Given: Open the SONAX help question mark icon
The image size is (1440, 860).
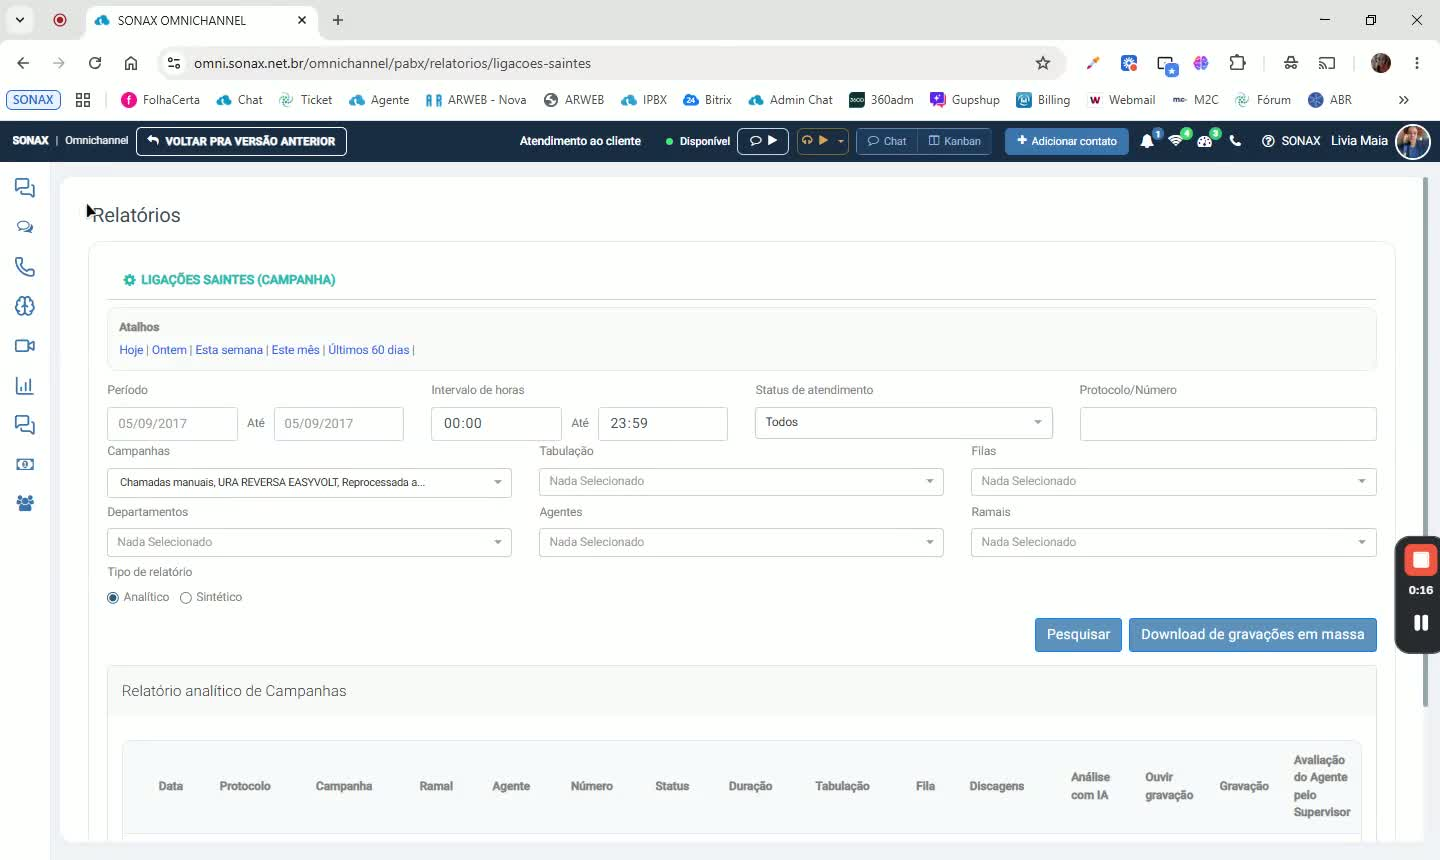Looking at the screenshot, I should tap(1268, 141).
